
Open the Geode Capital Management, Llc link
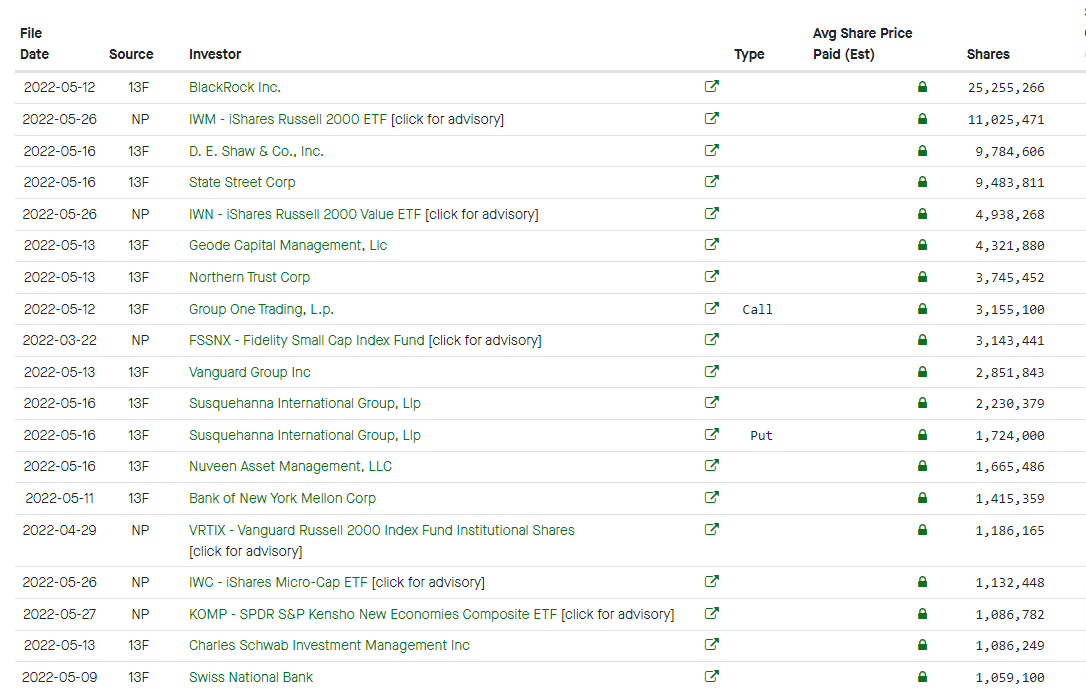(288, 245)
